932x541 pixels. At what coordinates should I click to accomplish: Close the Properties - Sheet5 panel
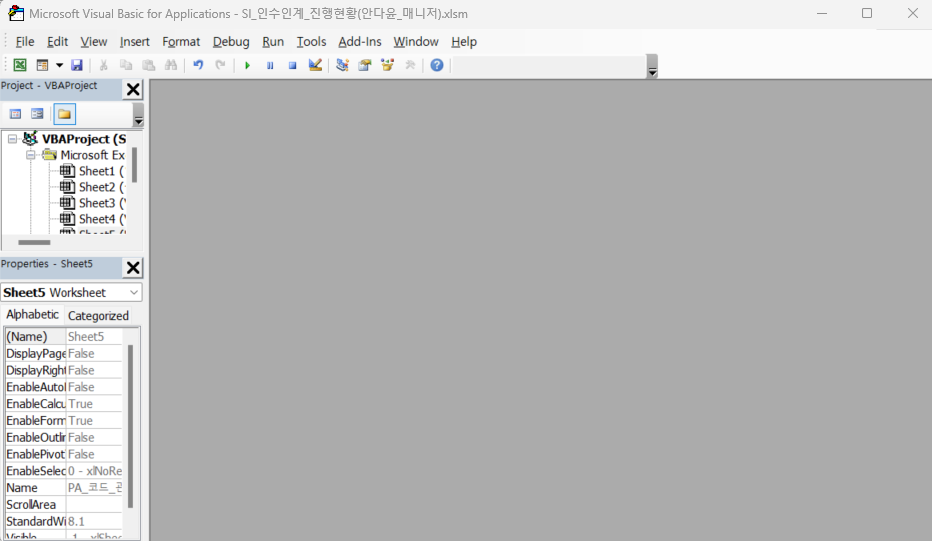(133, 268)
